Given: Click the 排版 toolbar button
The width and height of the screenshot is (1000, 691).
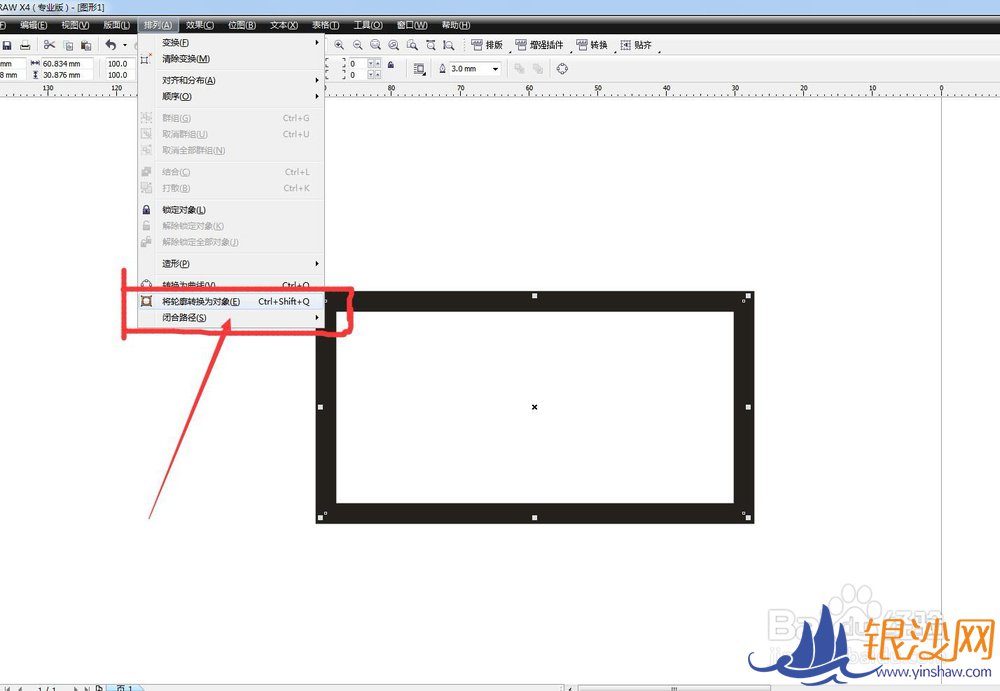Looking at the screenshot, I should tap(487, 45).
